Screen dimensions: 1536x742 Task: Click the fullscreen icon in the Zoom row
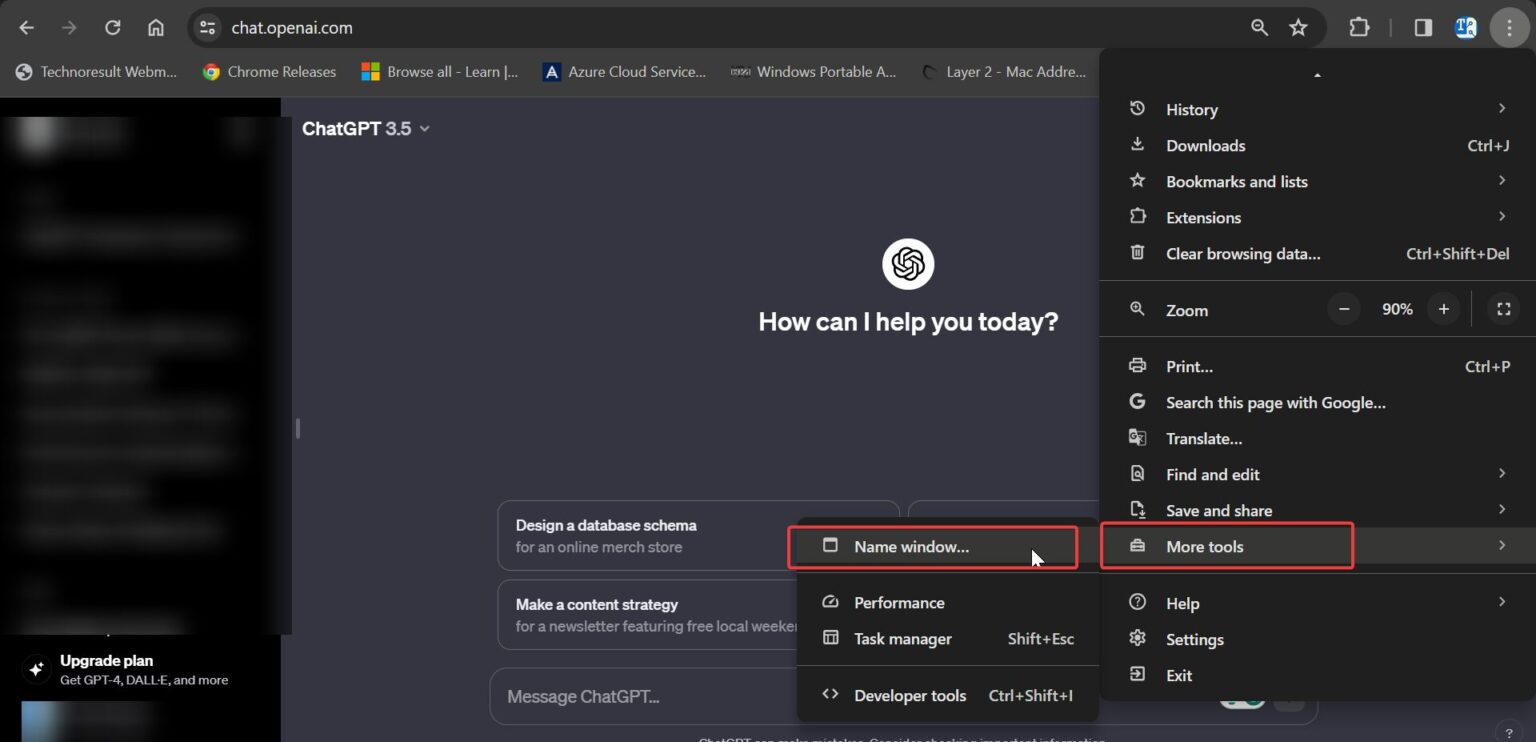1503,308
